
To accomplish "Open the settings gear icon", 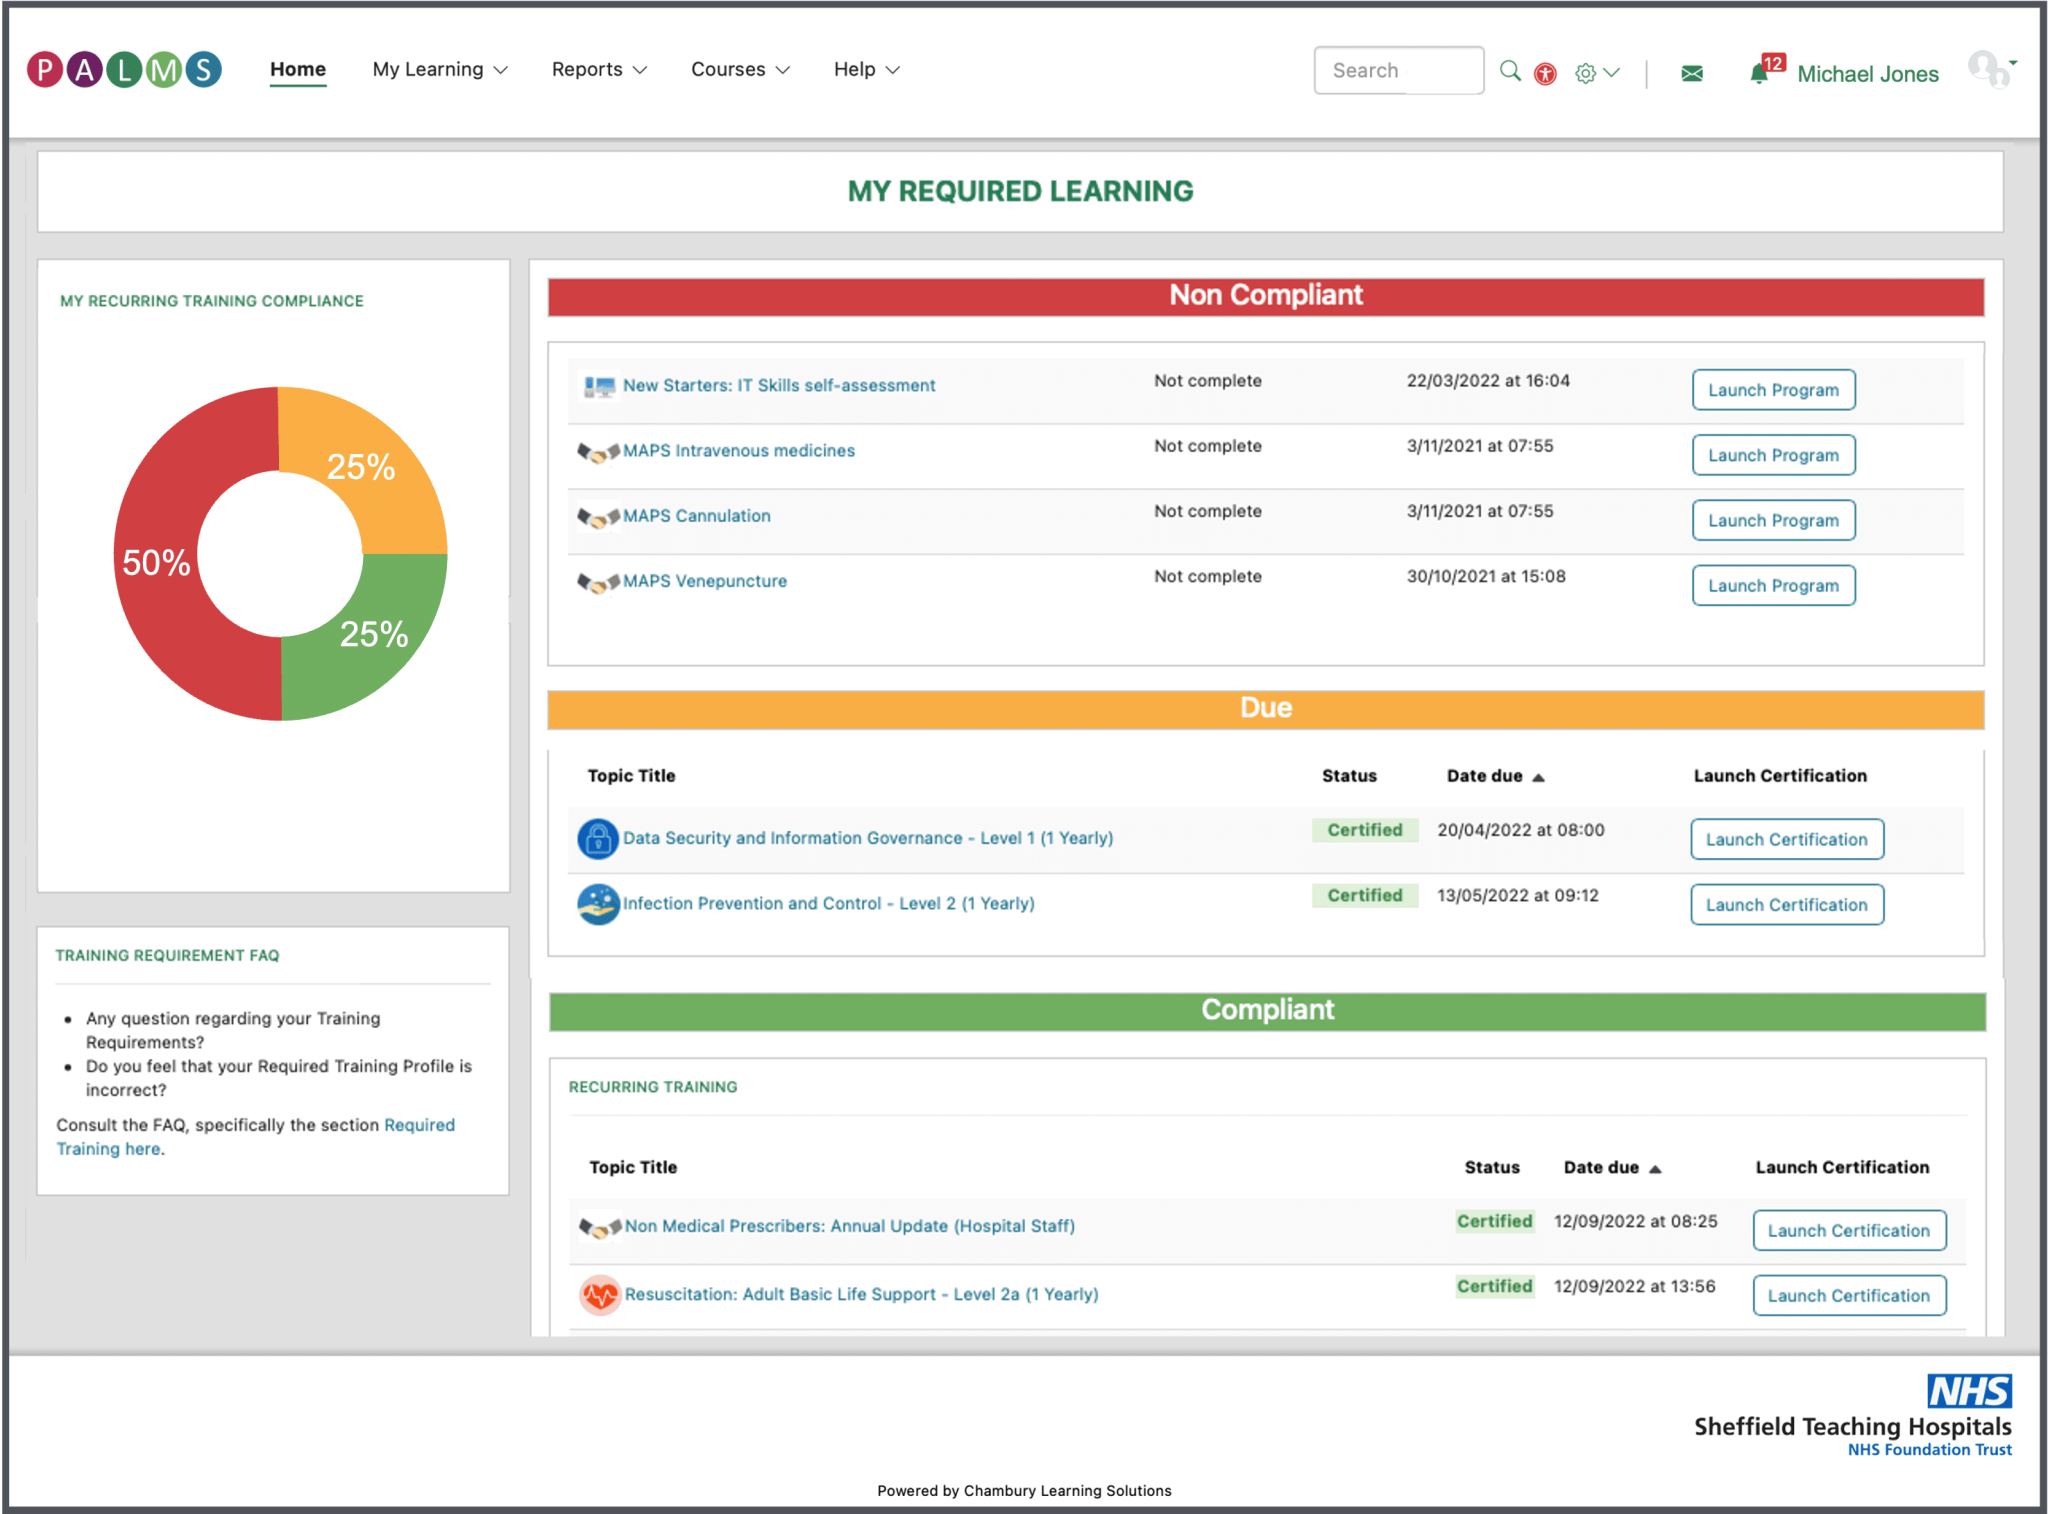I will click(1586, 72).
